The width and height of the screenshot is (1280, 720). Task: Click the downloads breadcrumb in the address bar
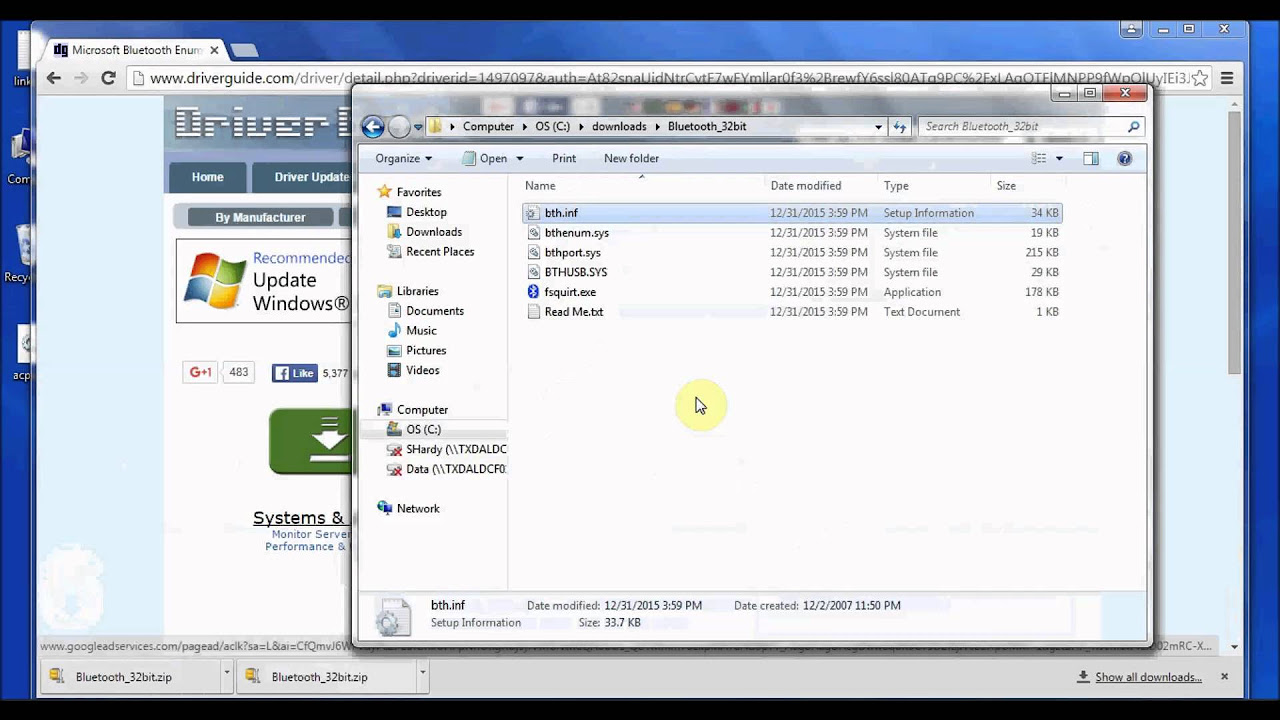pyautogui.click(x=619, y=127)
